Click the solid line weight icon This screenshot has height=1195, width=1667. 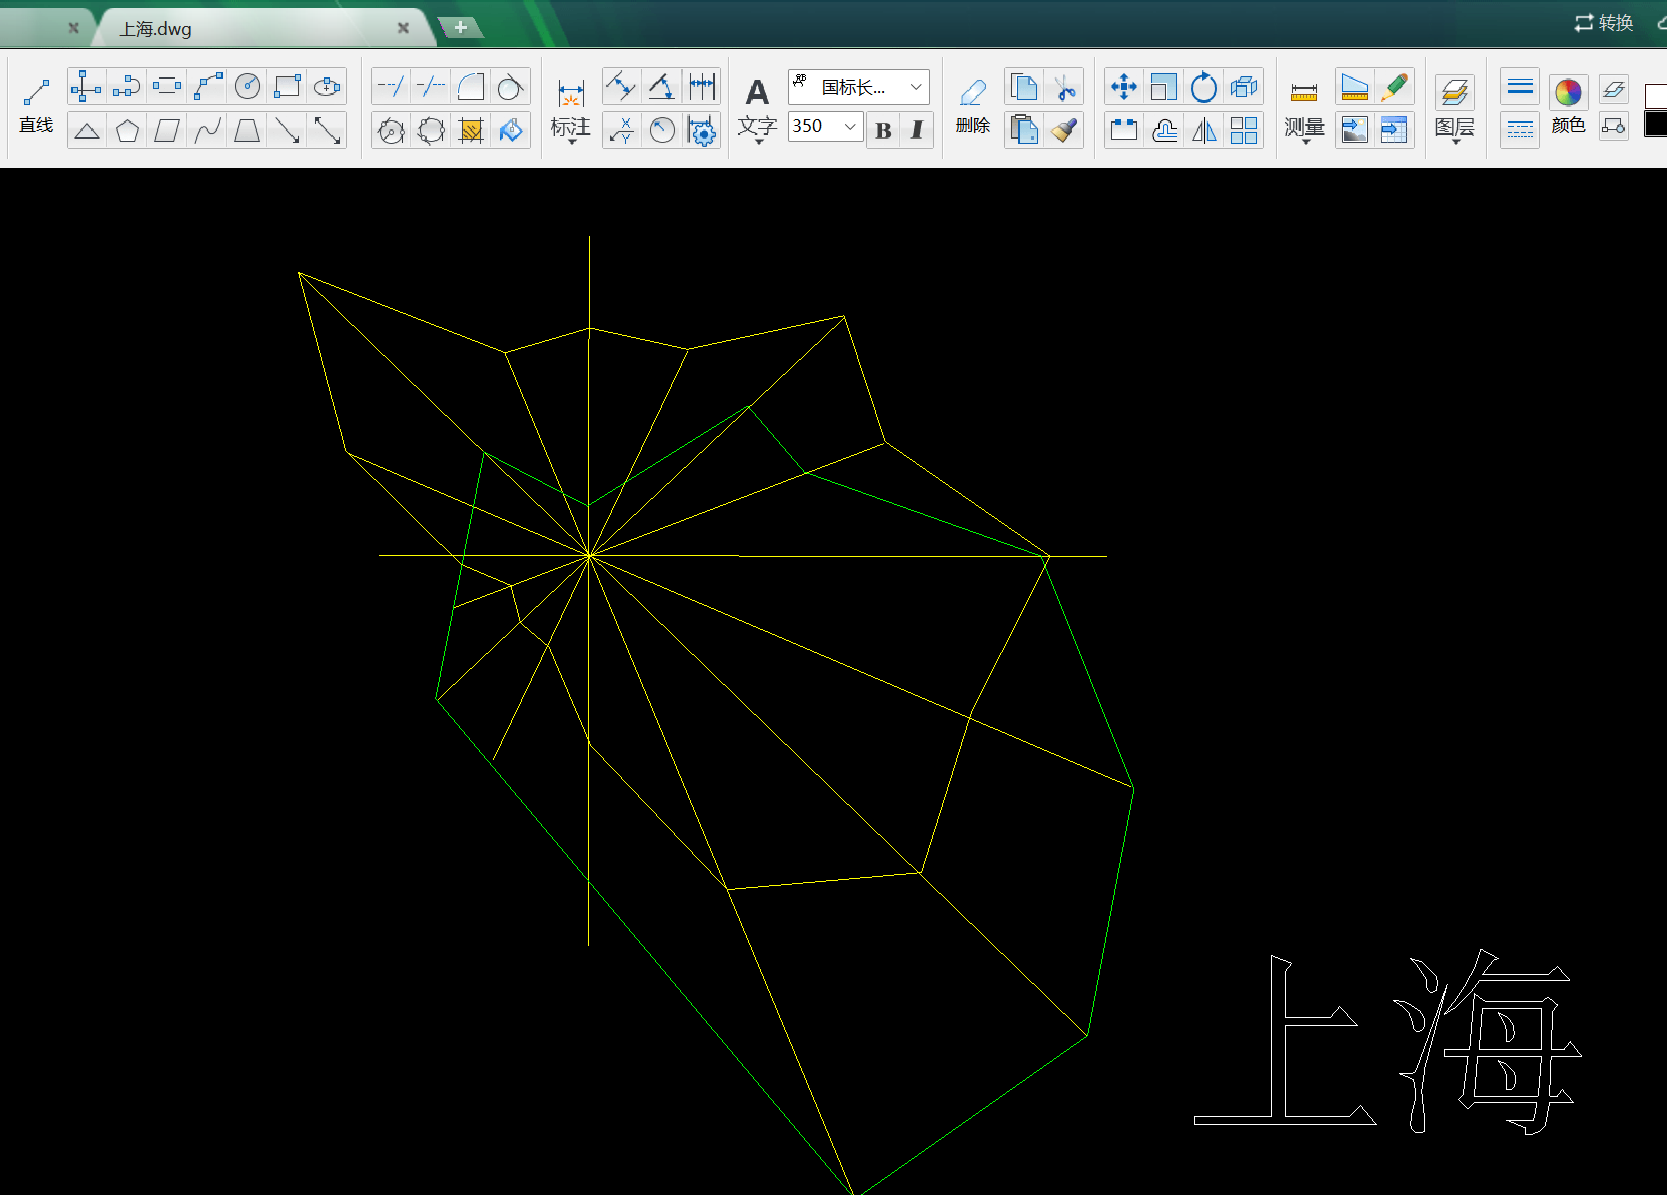pos(1520,88)
